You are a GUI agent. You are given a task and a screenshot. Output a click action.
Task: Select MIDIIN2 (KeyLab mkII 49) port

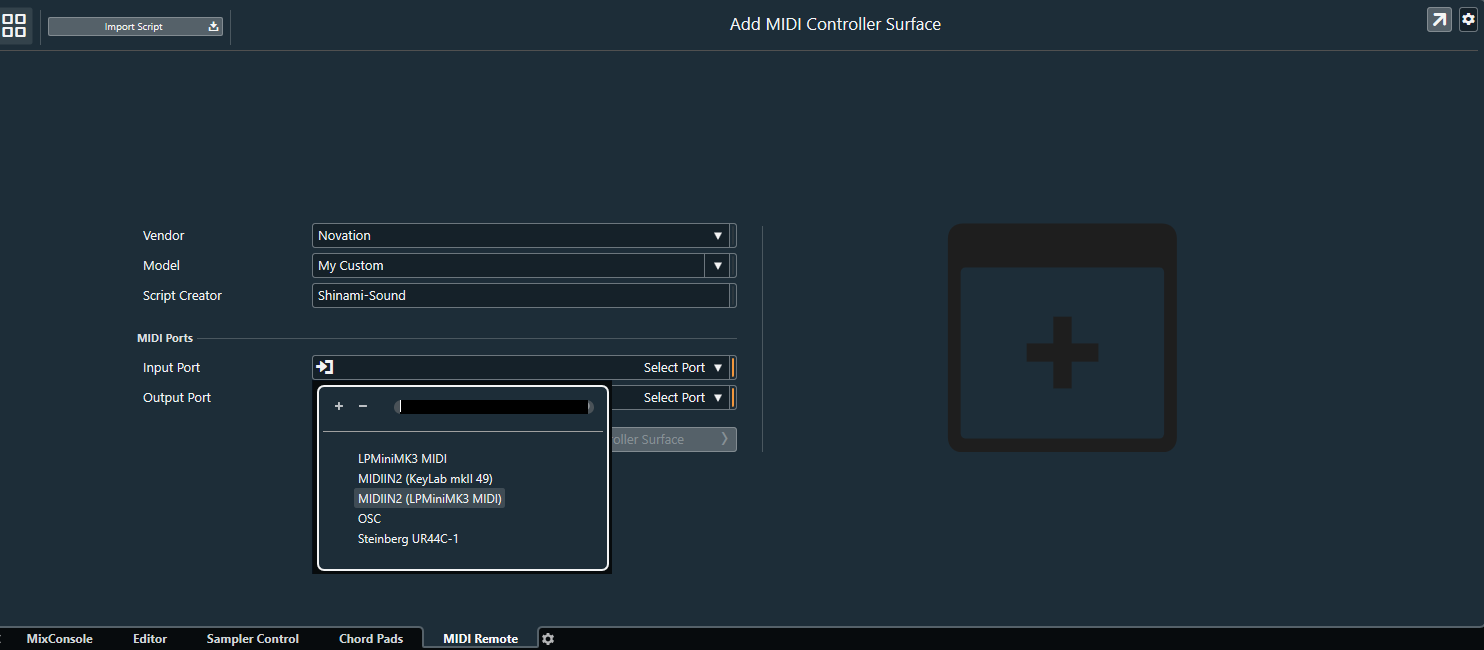[425, 478]
